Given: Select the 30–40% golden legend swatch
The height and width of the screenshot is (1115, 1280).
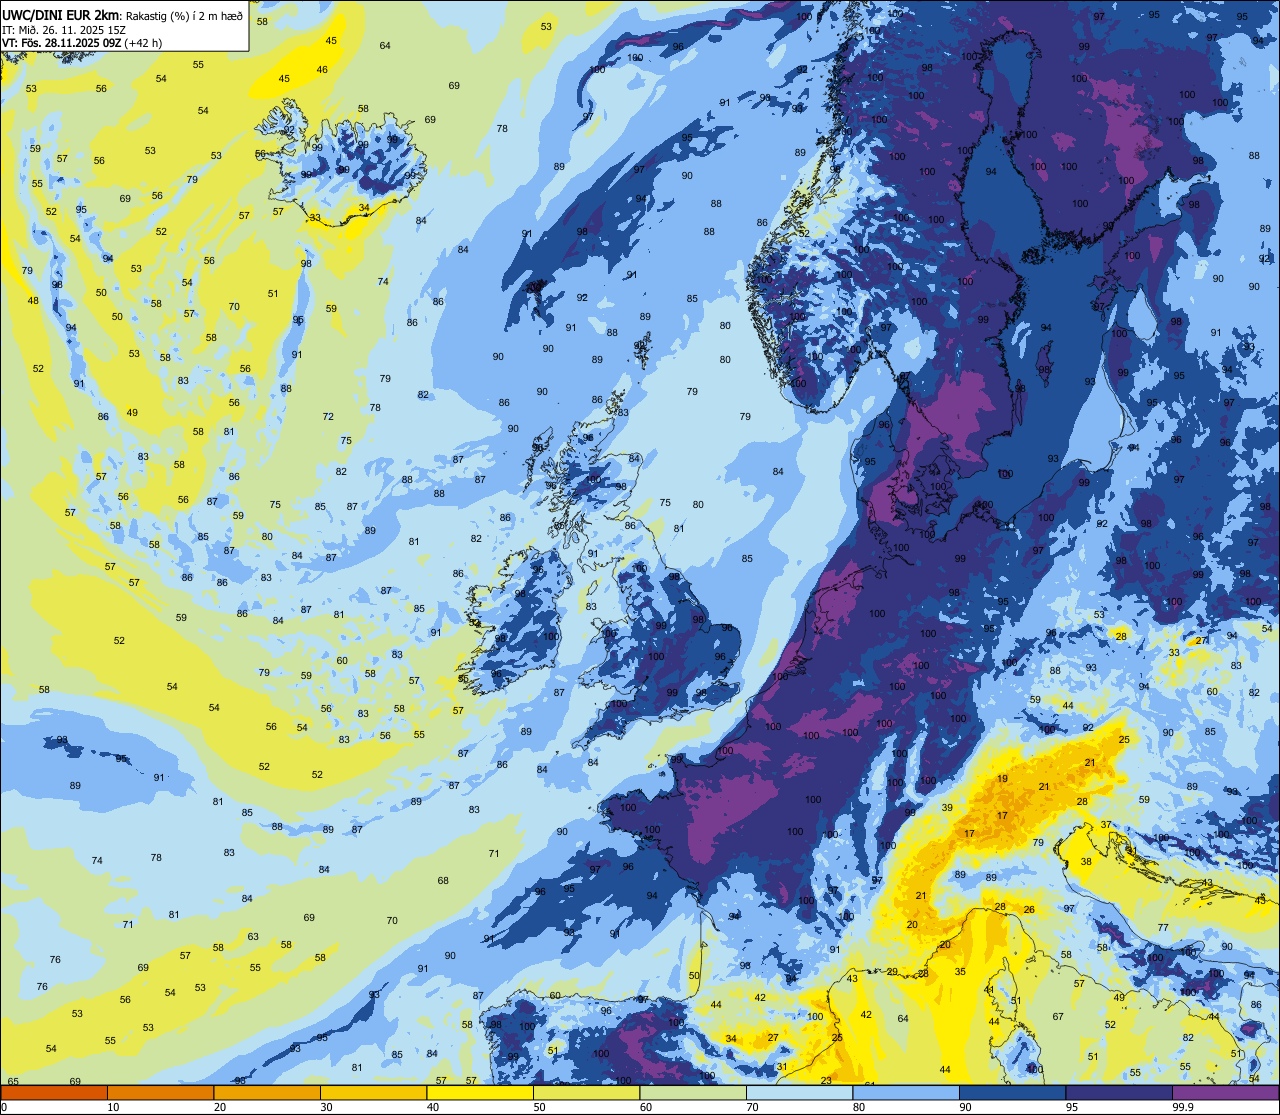Looking at the screenshot, I should pos(373,1092).
